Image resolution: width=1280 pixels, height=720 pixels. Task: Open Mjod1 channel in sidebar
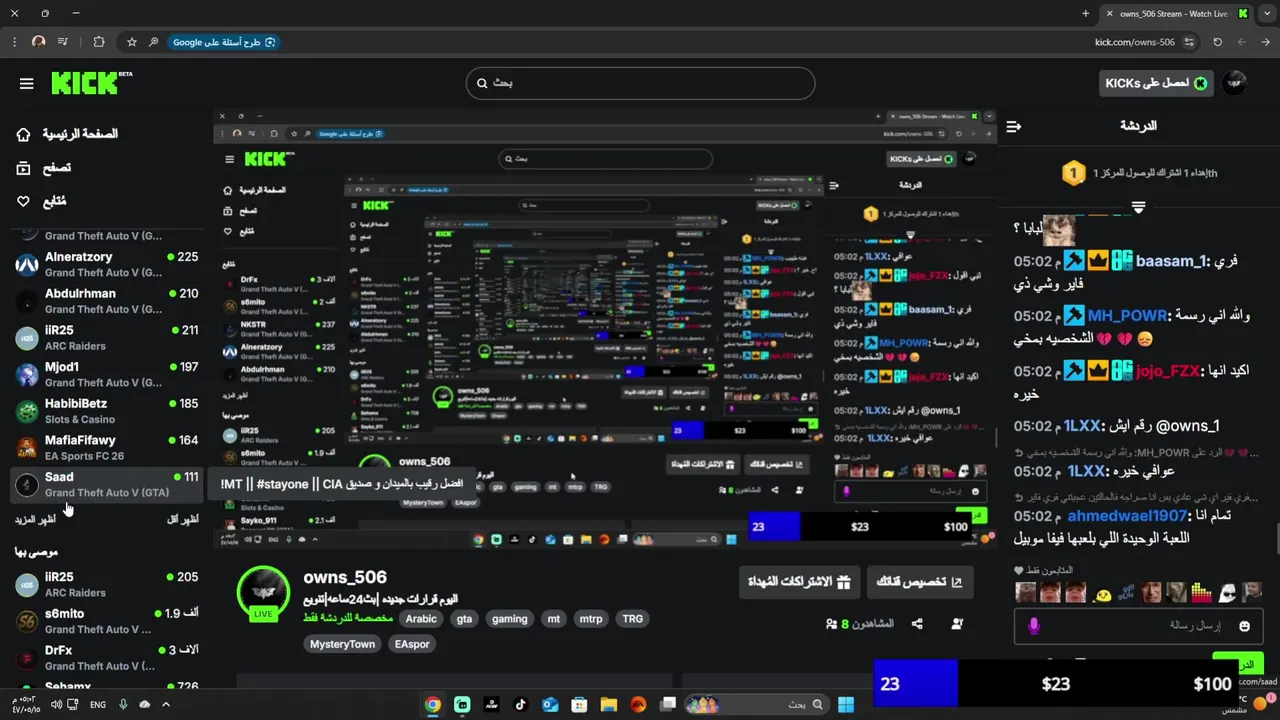pos(107,374)
